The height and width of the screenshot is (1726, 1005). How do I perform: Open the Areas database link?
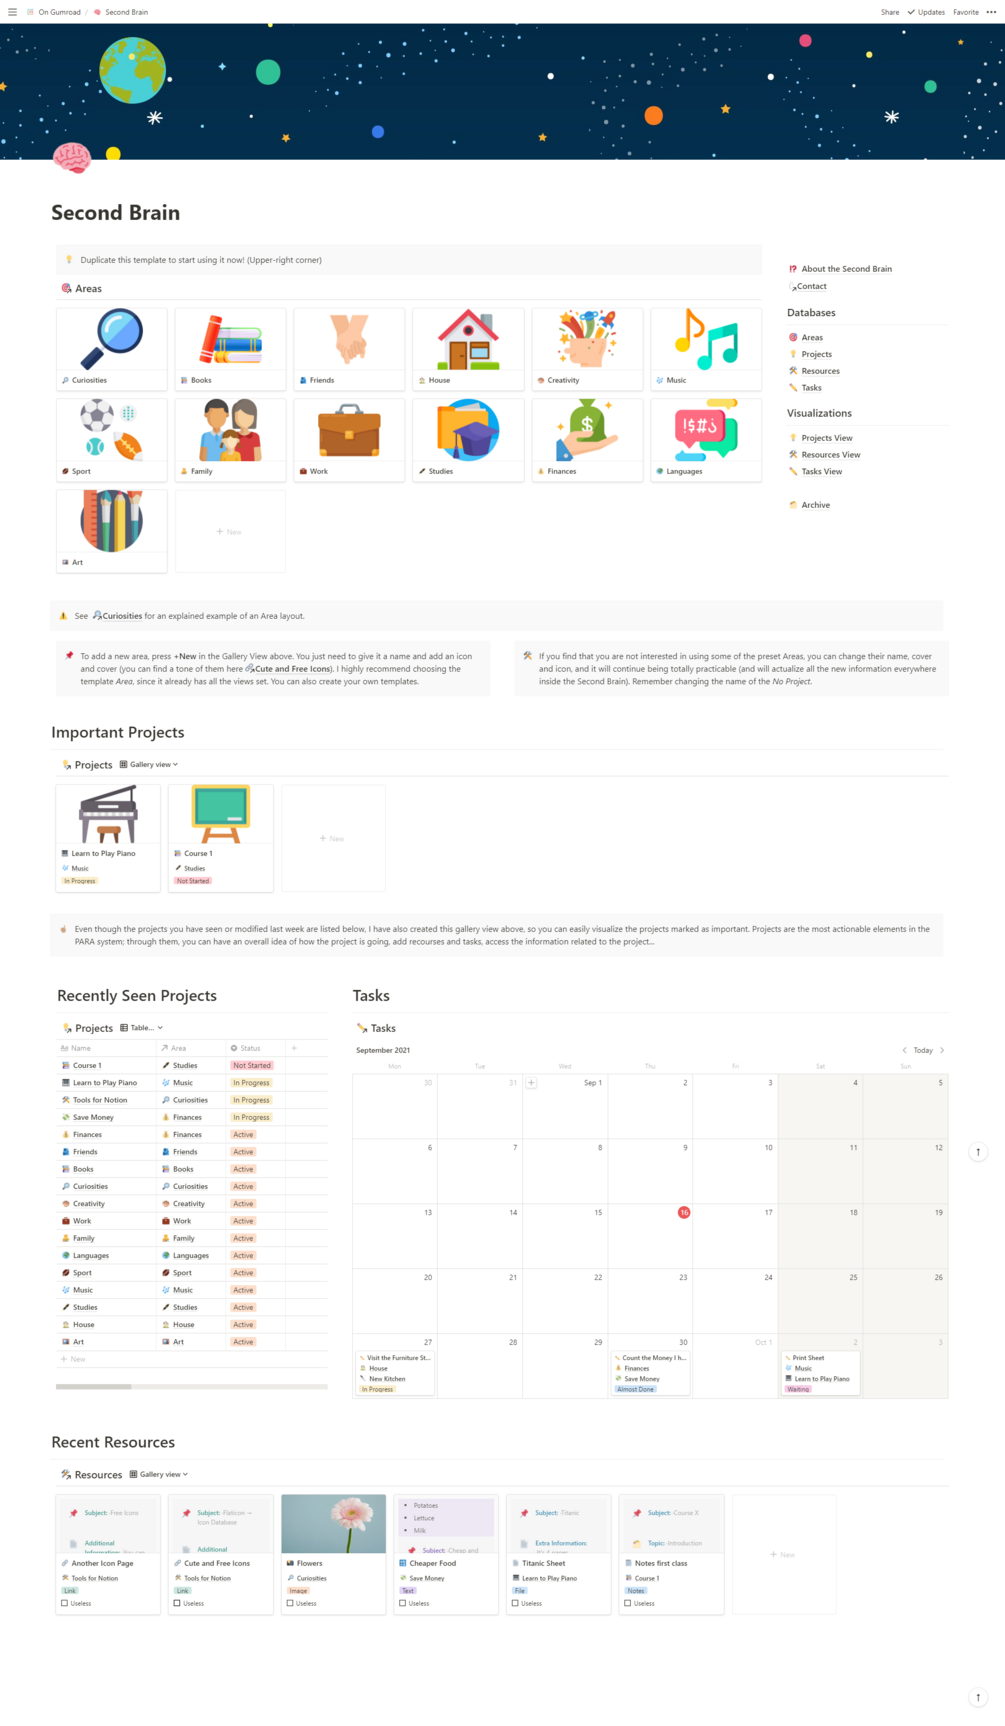[806, 337]
